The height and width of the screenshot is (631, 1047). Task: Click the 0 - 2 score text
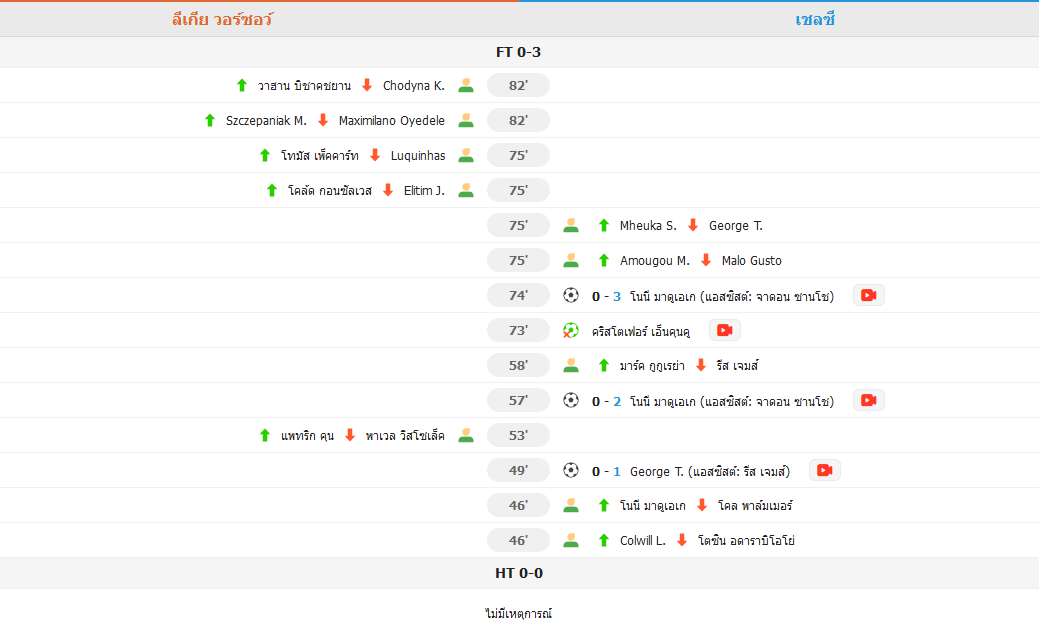coord(606,401)
